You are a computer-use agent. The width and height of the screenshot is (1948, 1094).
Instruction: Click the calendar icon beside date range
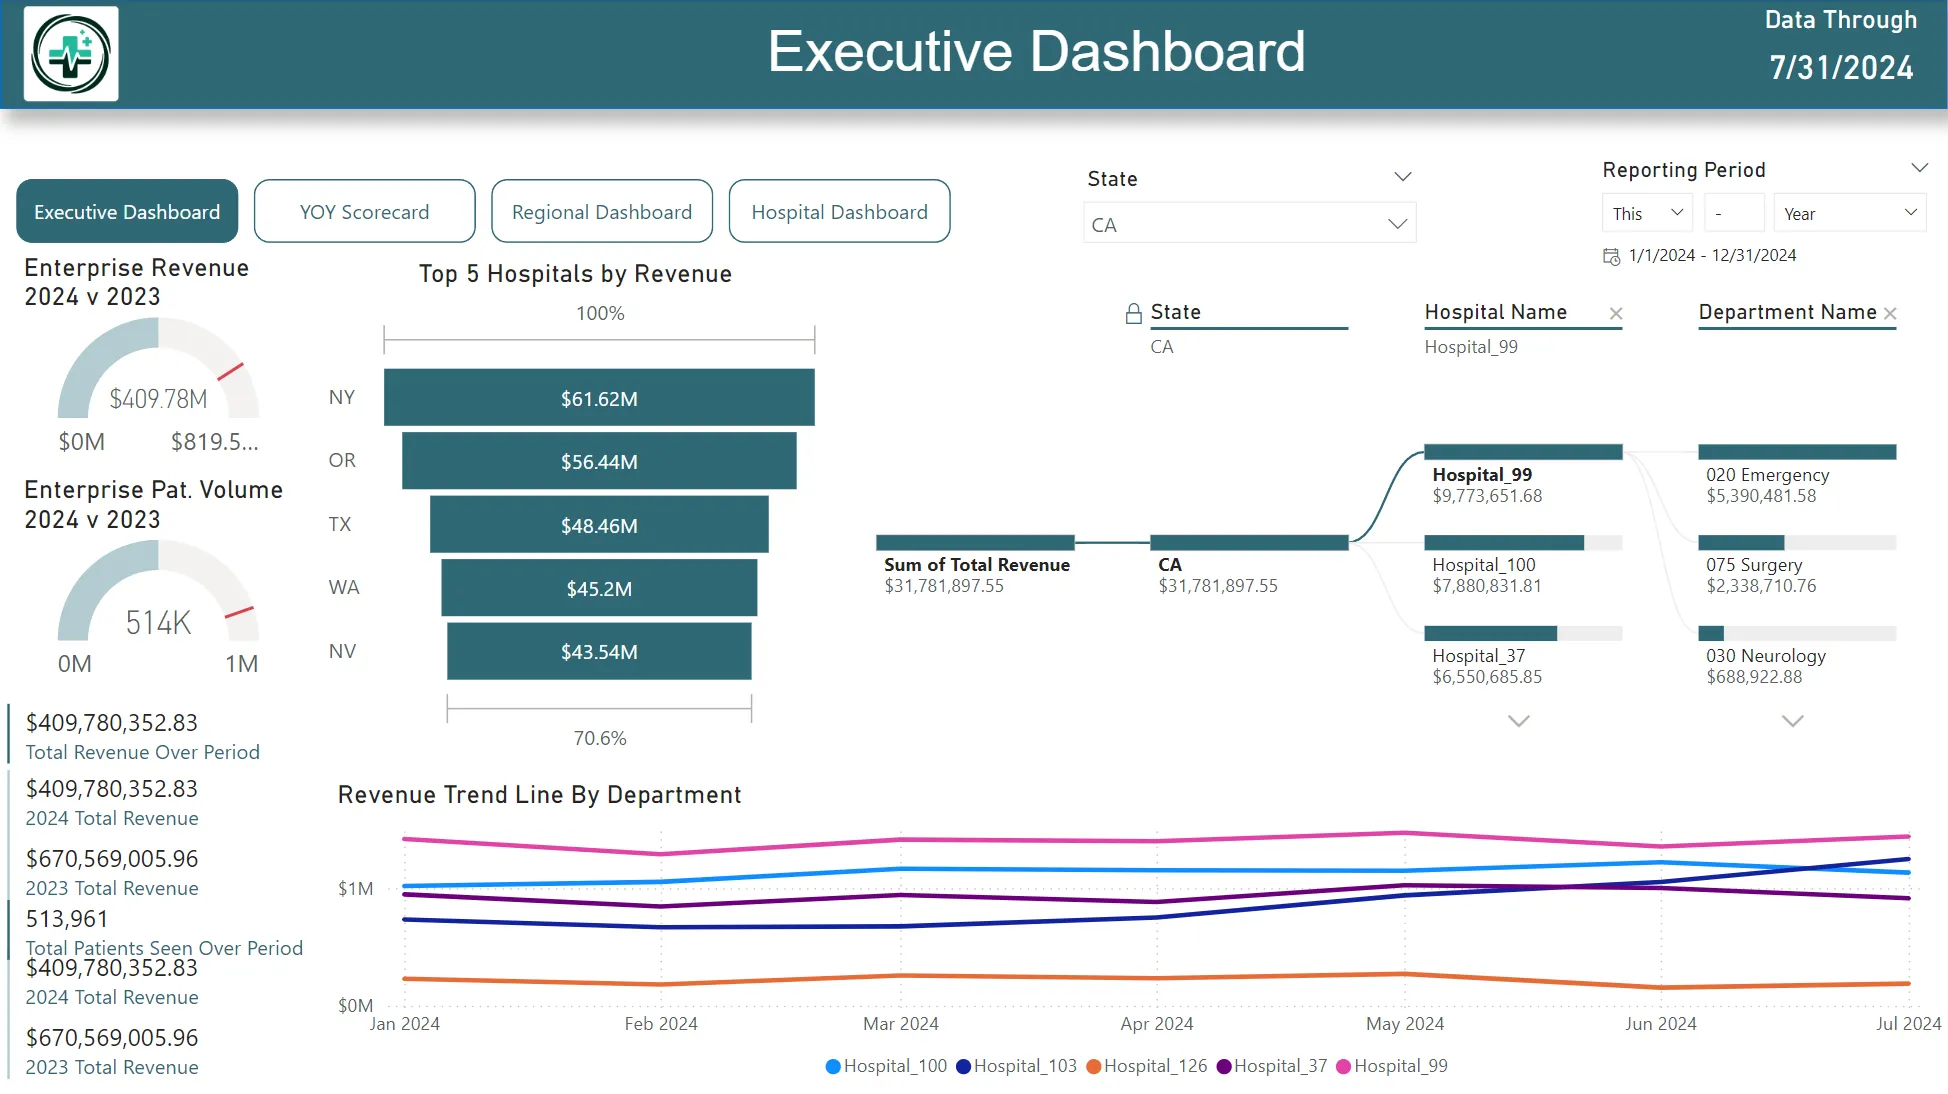pos(1611,257)
